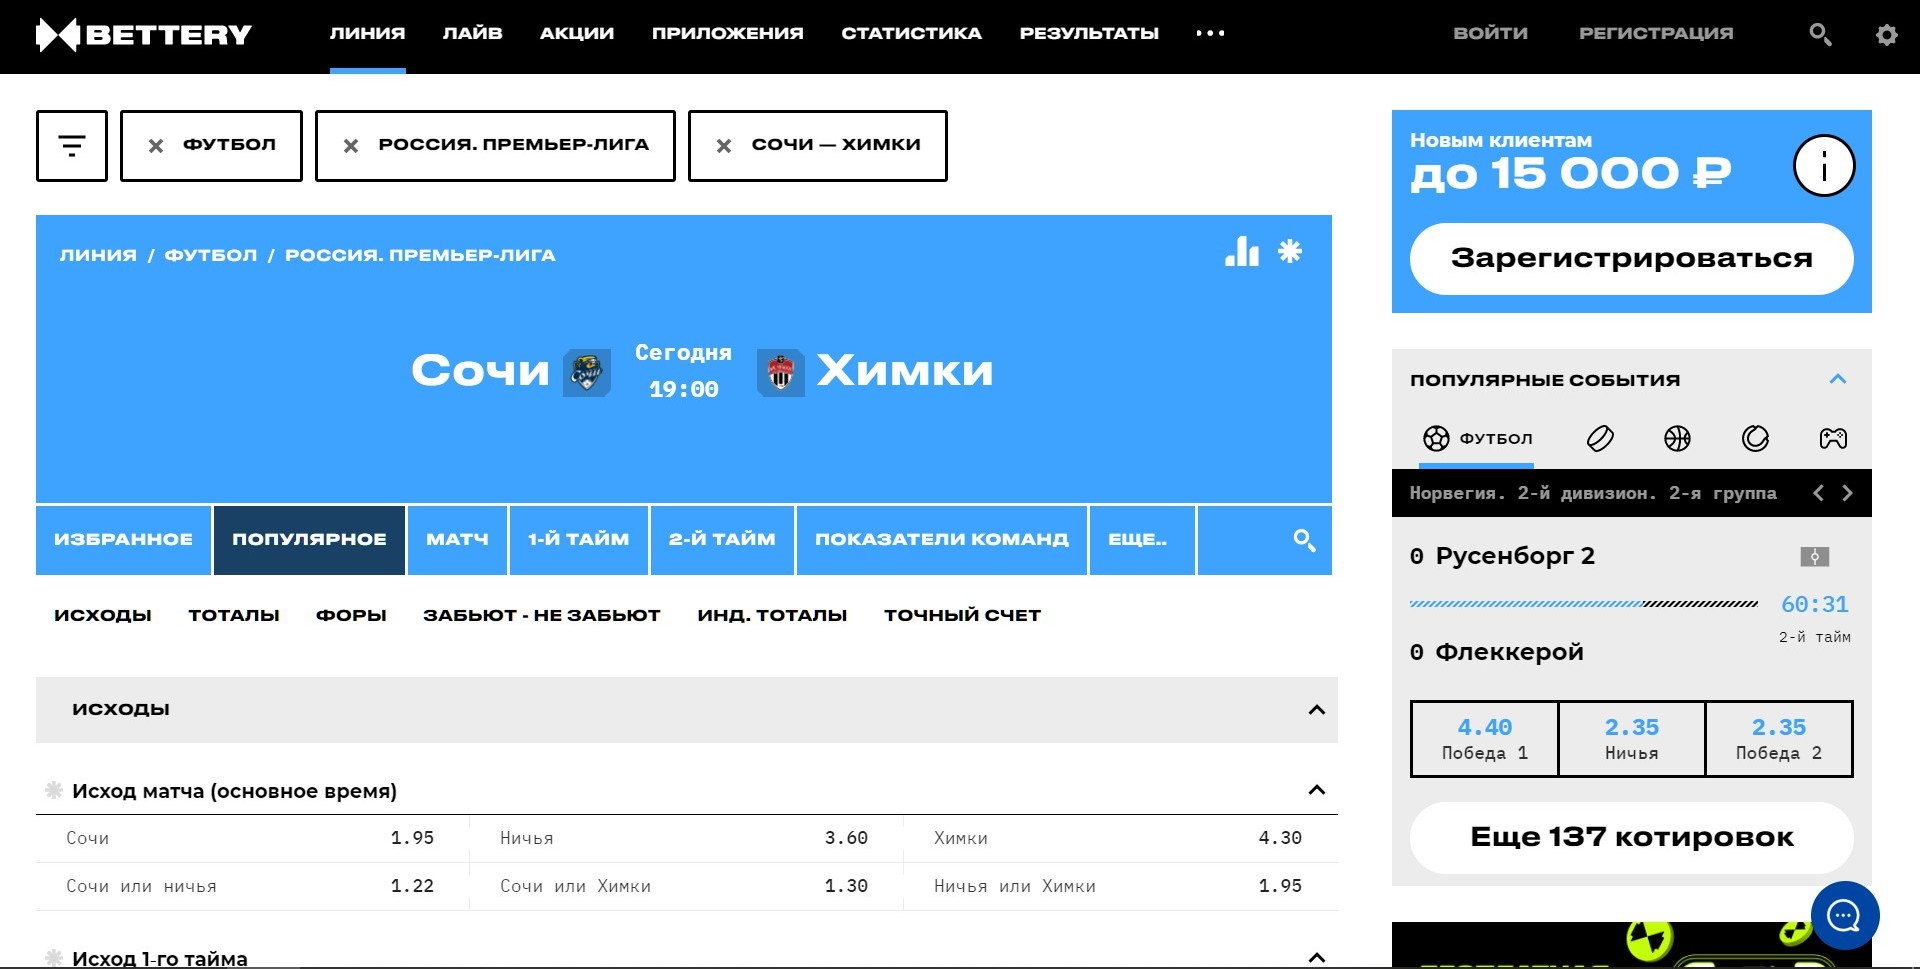Image resolution: width=1920 pixels, height=969 pixels.
Task: Jump to Тоталы market group
Action: tap(234, 615)
